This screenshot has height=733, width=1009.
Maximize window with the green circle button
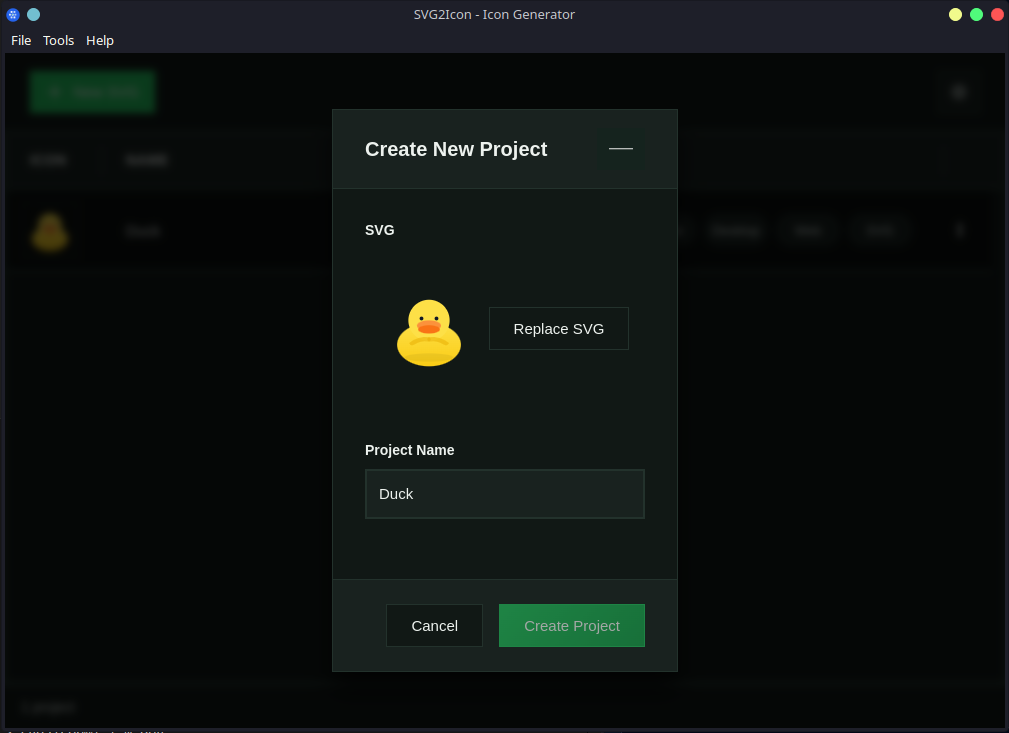pos(976,14)
